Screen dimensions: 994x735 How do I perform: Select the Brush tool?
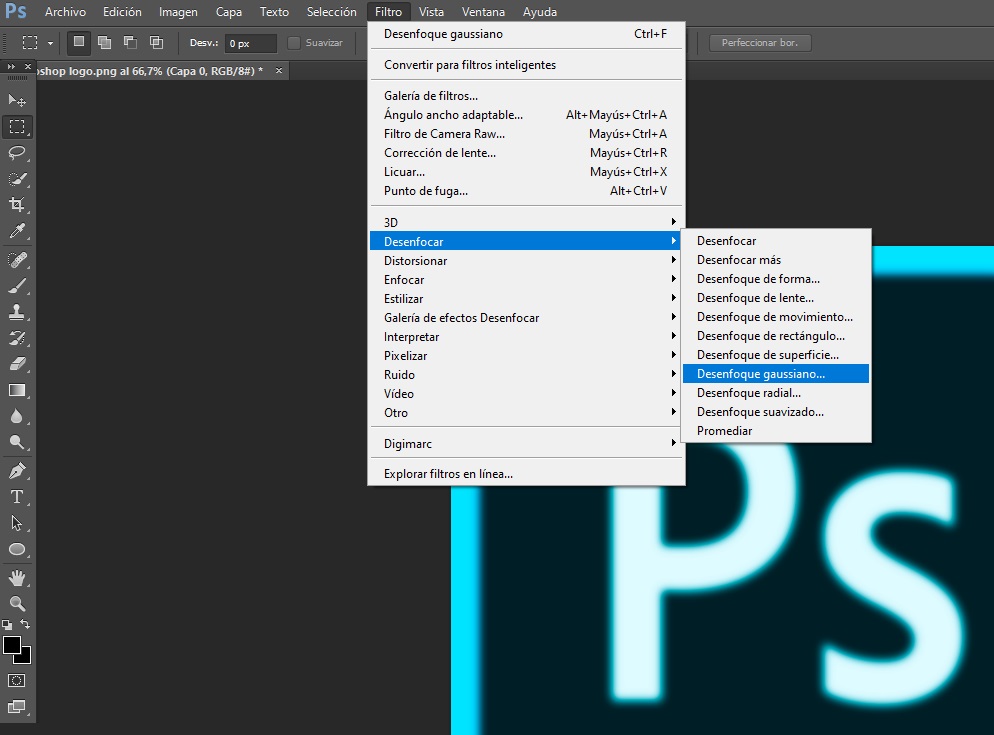(17, 286)
